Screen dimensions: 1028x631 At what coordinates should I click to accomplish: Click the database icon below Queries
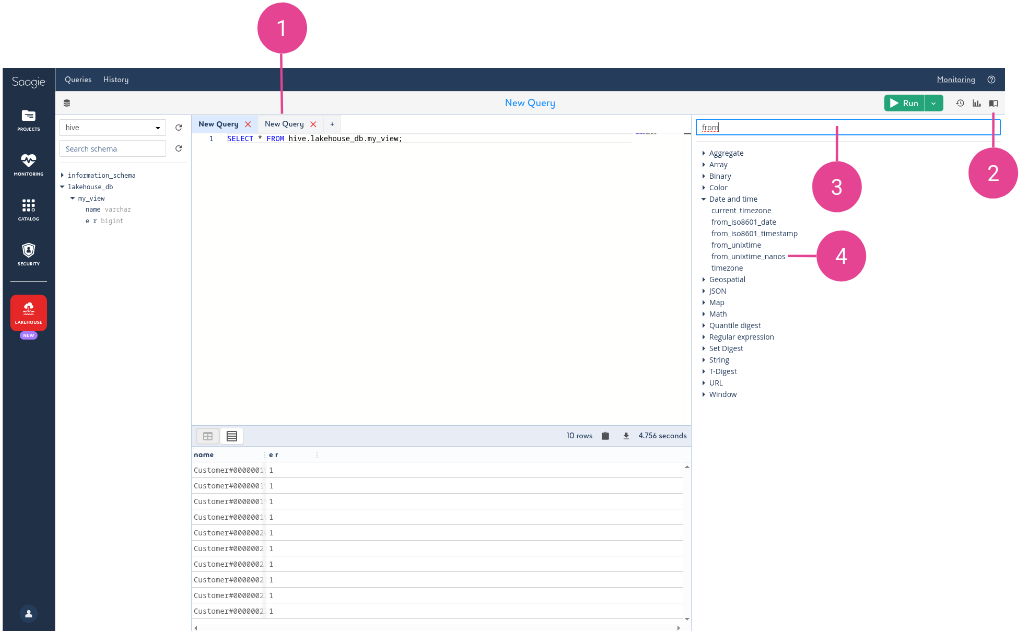click(66, 103)
